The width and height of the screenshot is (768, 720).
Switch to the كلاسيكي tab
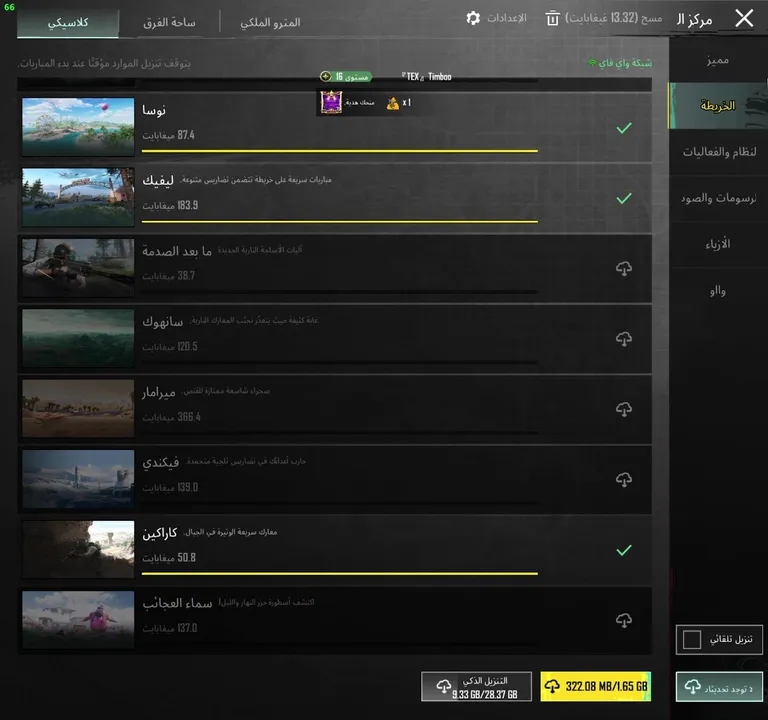(68, 23)
